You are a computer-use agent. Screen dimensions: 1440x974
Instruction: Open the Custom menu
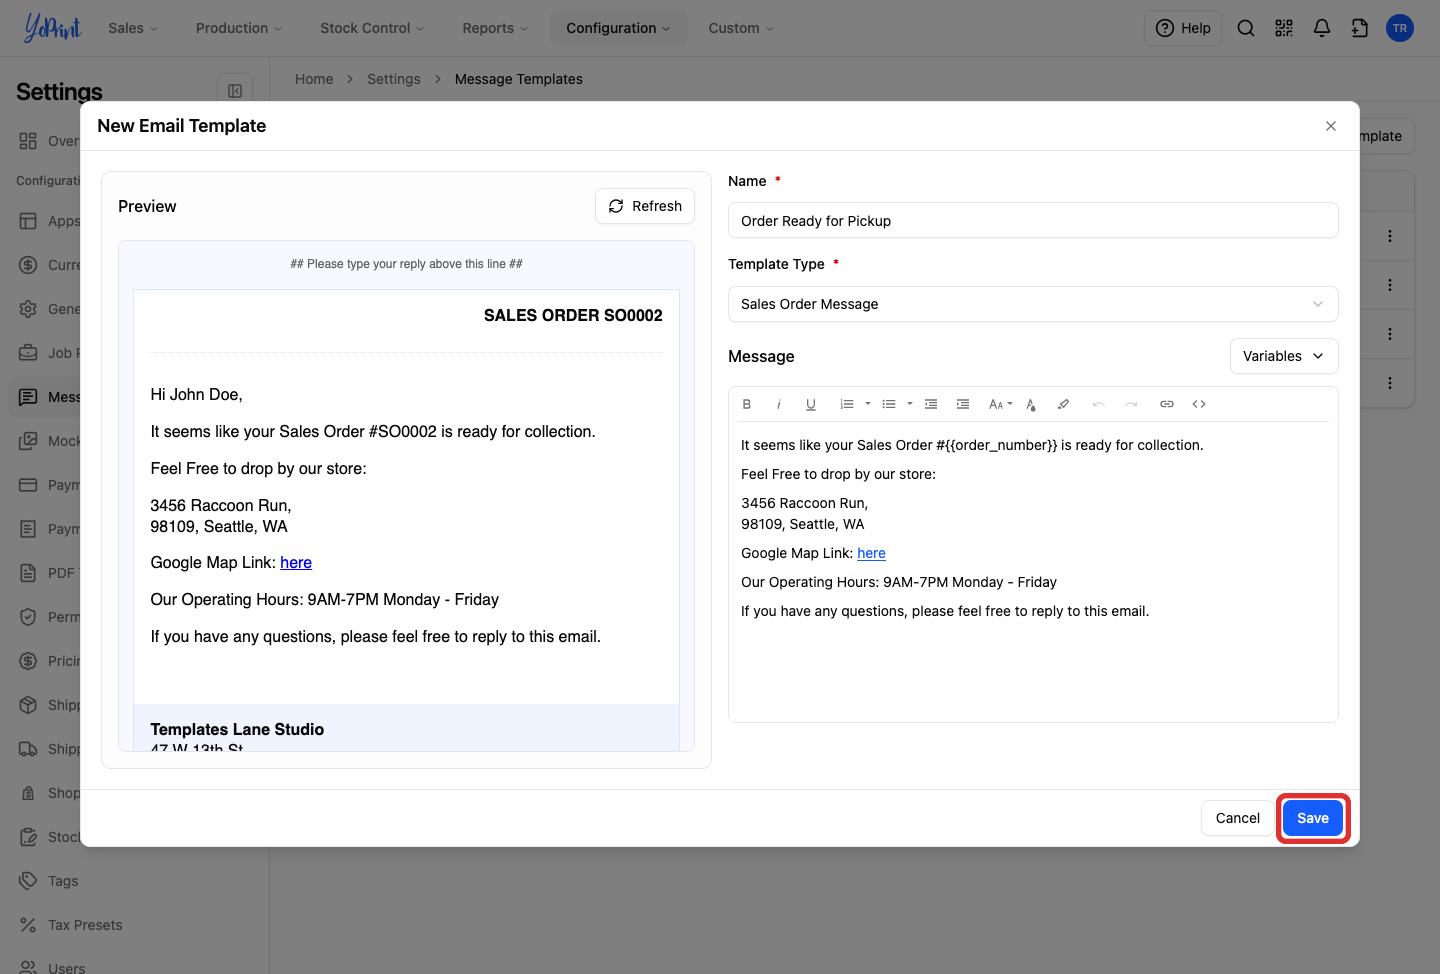click(x=741, y=28)
